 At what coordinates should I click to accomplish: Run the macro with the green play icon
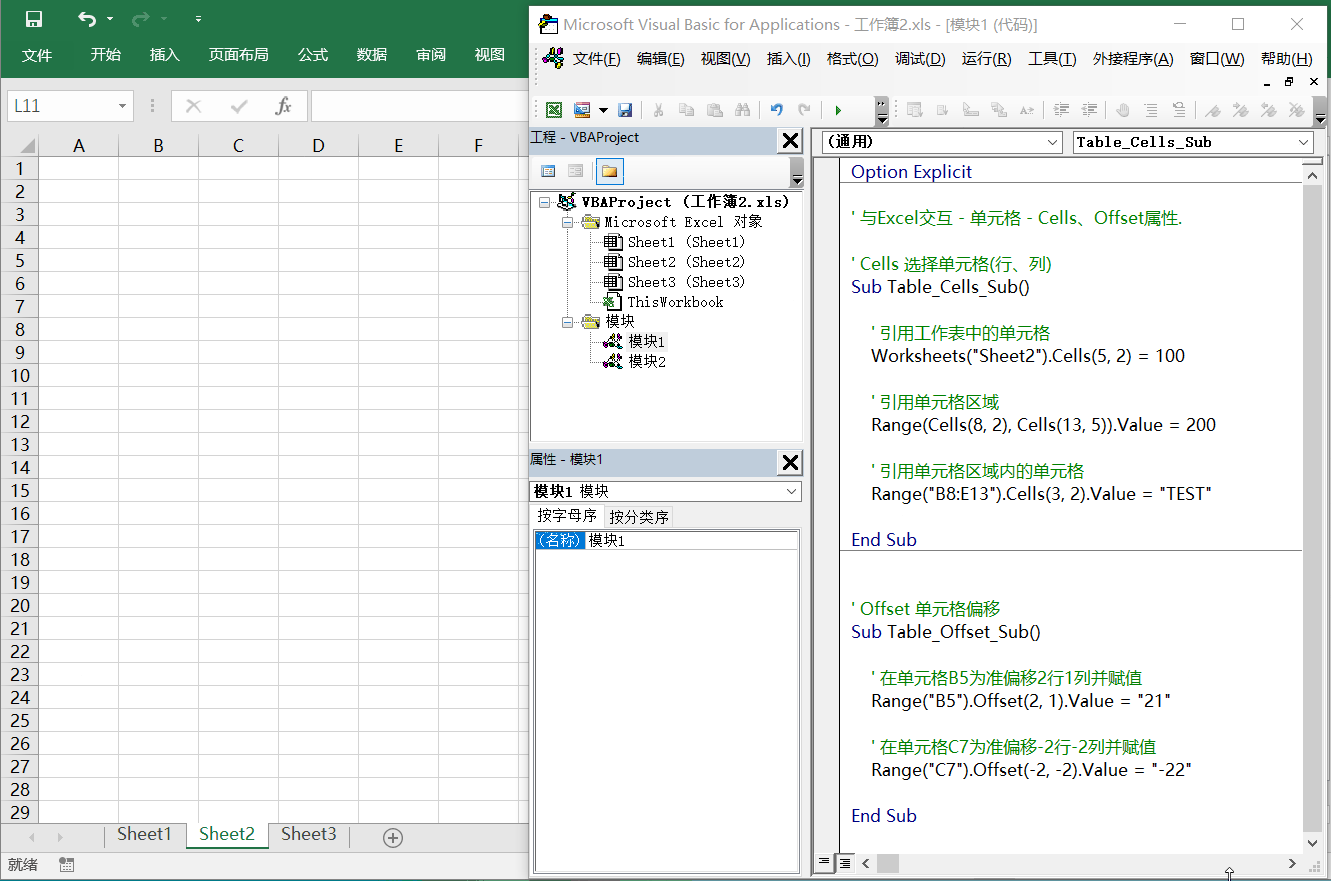click(838, 110)
